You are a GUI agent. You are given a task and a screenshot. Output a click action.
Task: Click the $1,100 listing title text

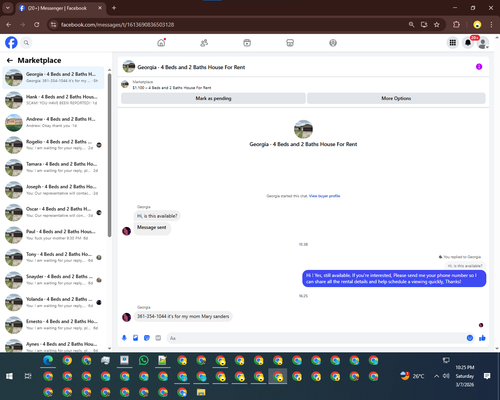[172, 88]
